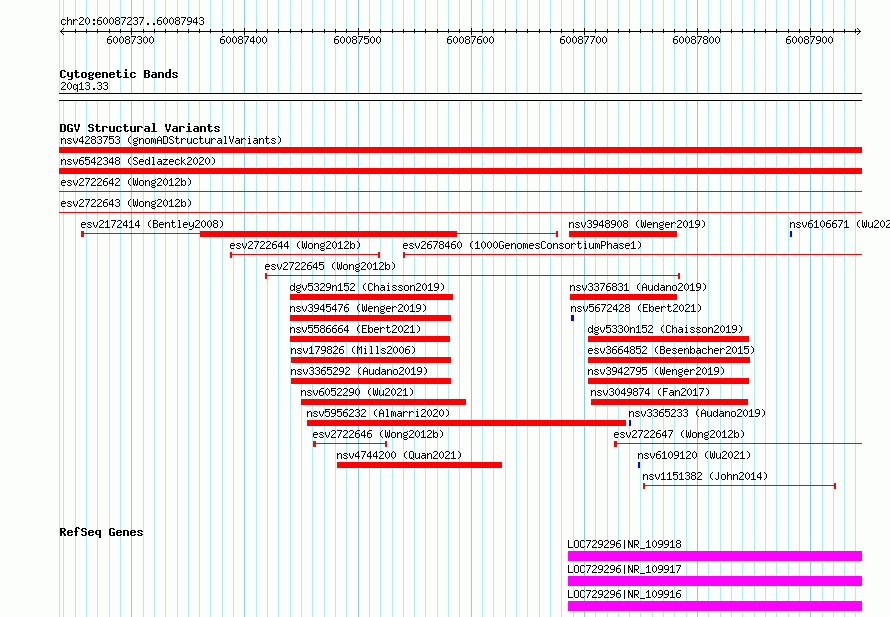The height and width of the screenshot is (617, 890).
Task: Click magenta bar under LOC729296|NR_109917
Action: coord(715,581)
